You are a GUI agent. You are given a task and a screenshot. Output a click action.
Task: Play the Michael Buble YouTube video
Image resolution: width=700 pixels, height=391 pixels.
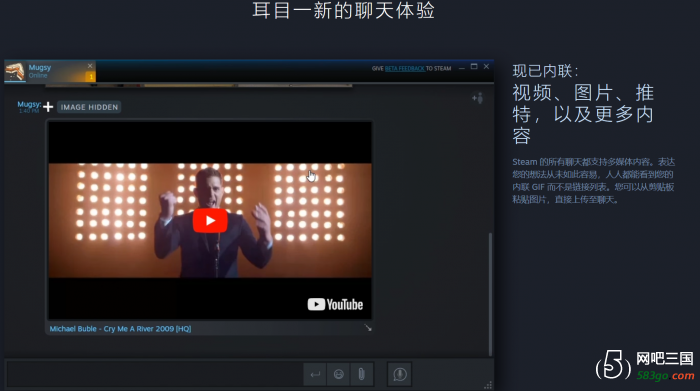click(x=210, y=220)
